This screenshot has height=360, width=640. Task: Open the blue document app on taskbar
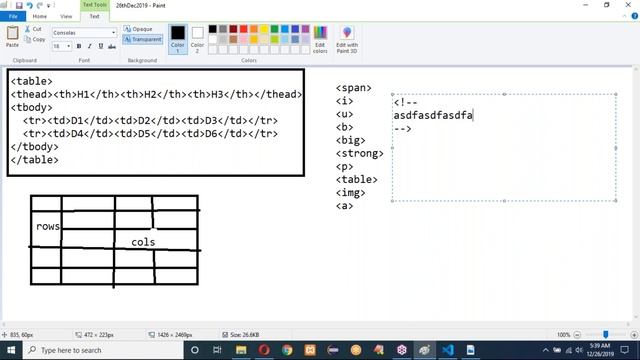click(x=471, y=350)
